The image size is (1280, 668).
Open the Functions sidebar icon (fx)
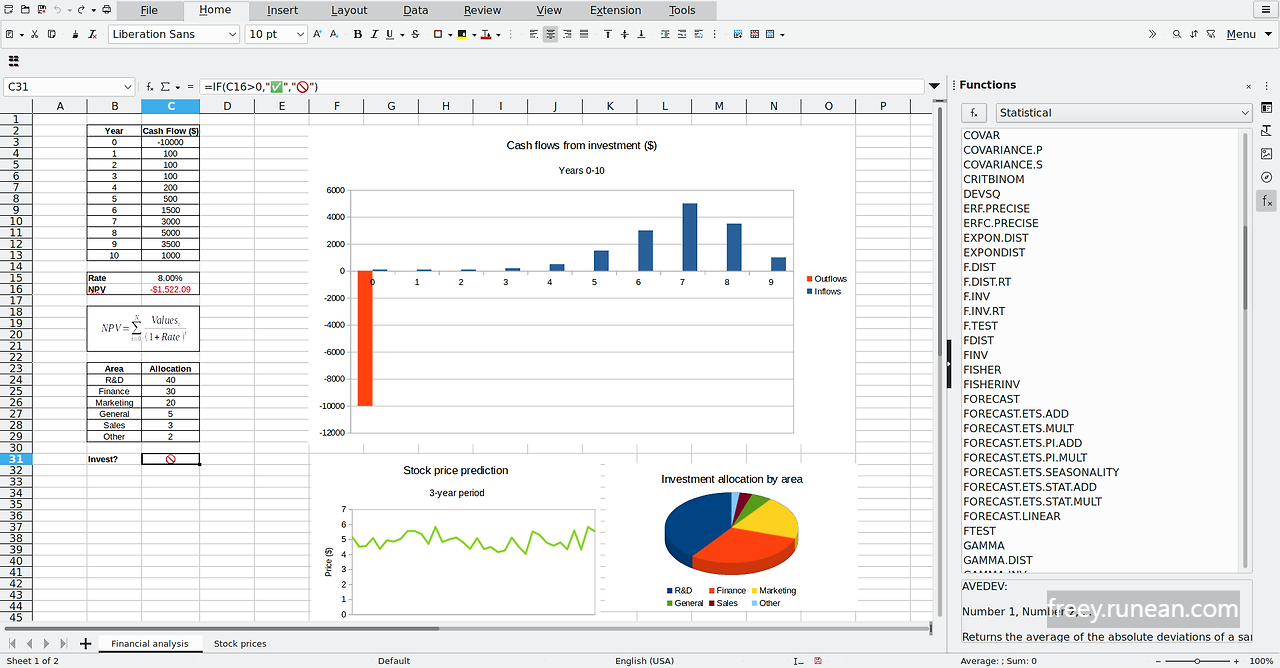1266,200
